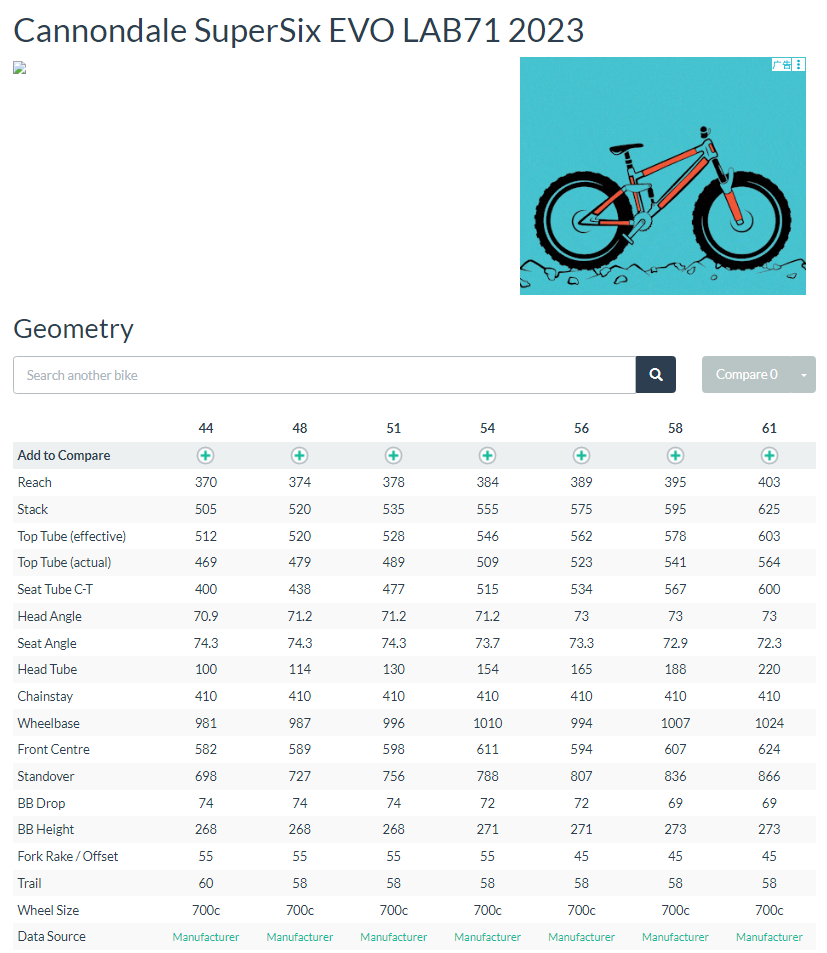Expand the Compare dropdown arrow
827x953 pixels.
point(804,375)
